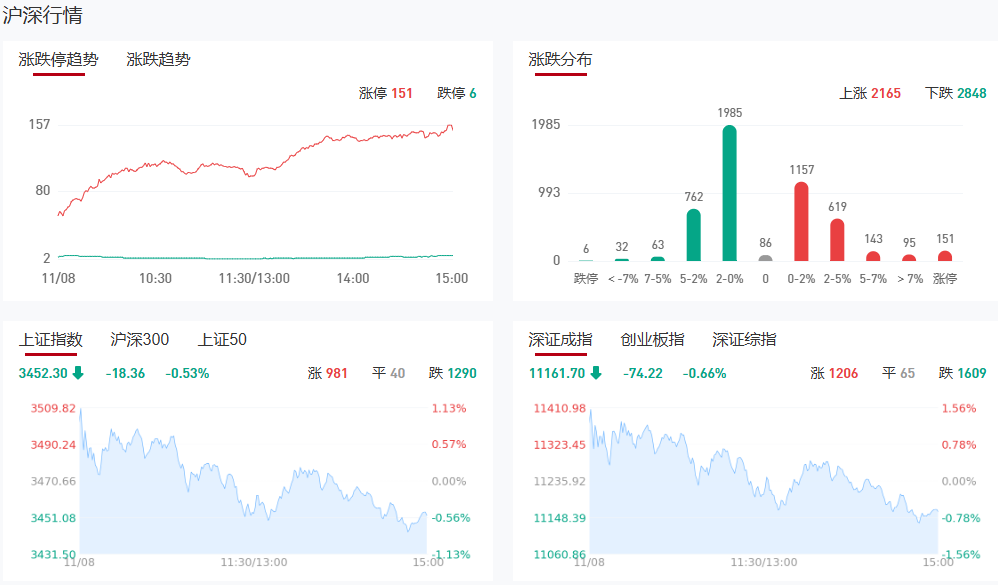Viewport: 998px width, 585px height.
Task: Show the 上证指数 chart tab
Action: pyautogui.click(x=50, y=340)
